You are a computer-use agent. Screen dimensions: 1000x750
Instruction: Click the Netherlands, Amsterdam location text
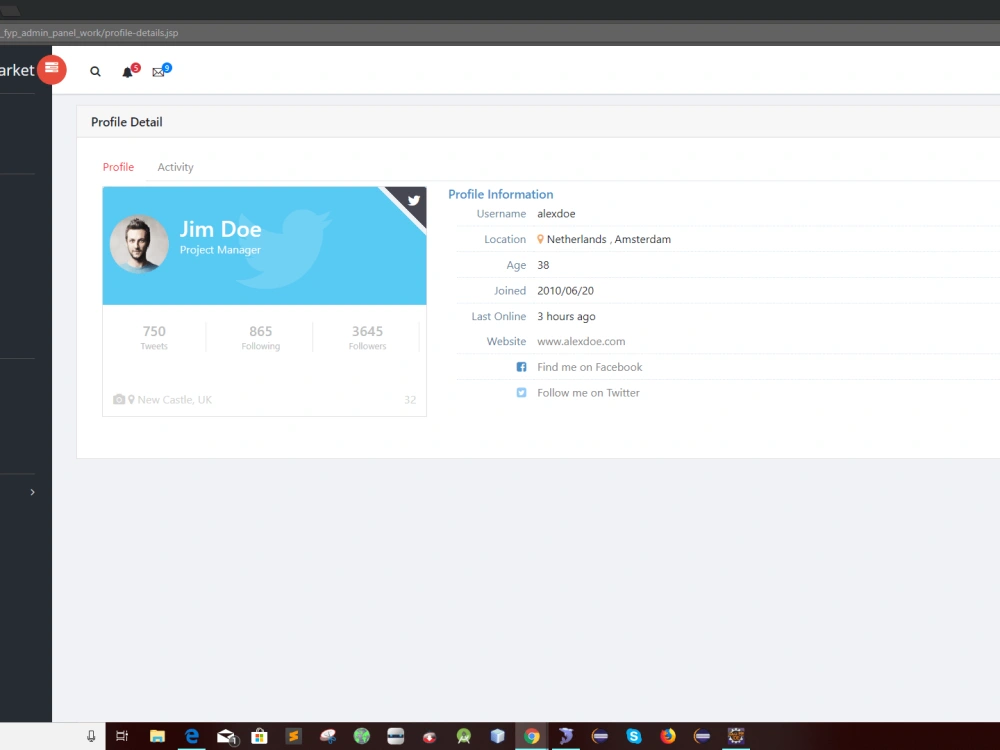(608, 239)
